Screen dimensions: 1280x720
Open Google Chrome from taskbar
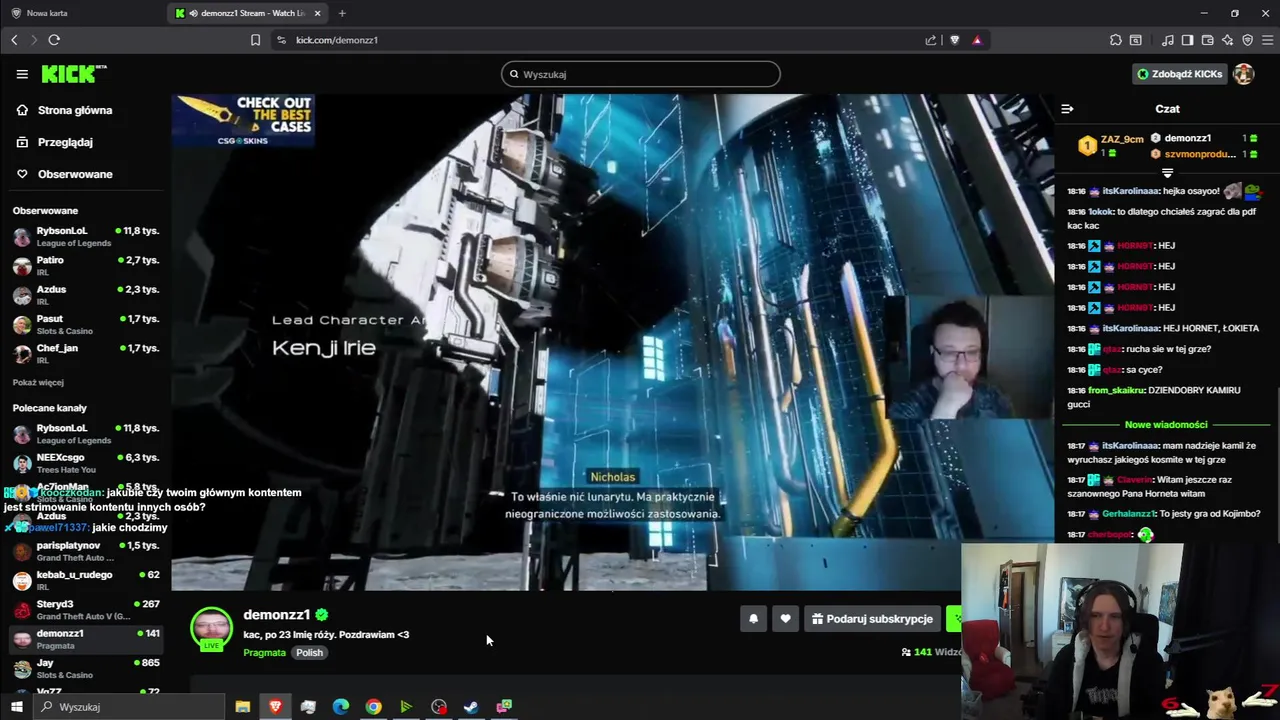pos(373,707)
